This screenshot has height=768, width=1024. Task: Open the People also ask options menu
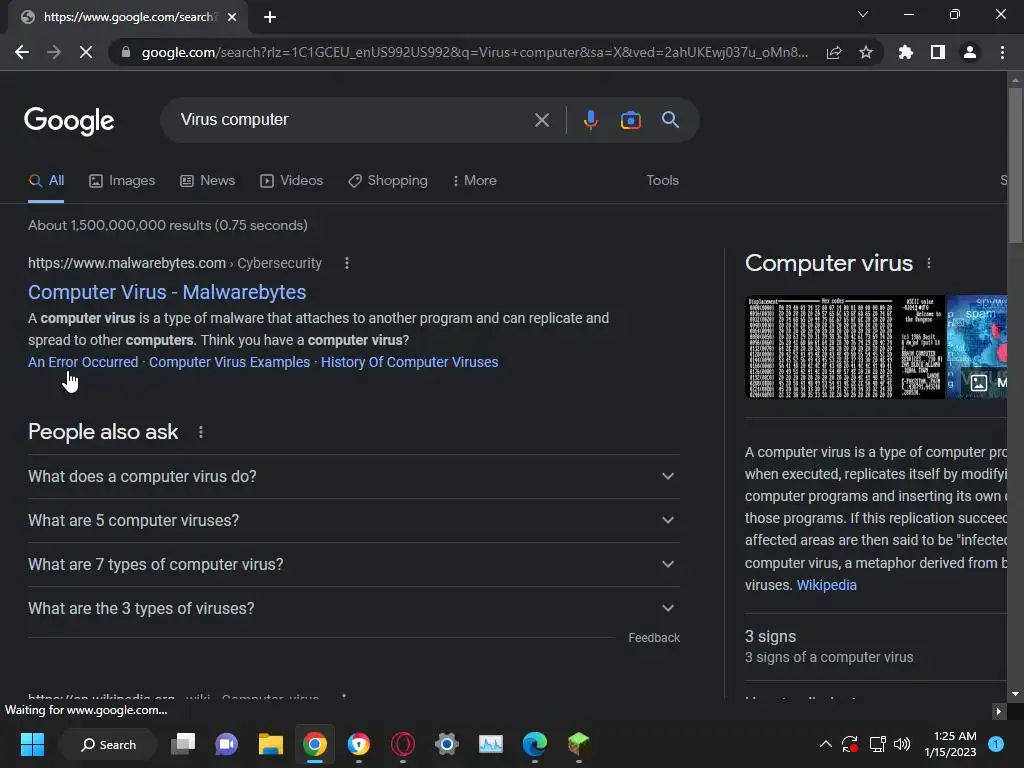[x=200, y=432]
